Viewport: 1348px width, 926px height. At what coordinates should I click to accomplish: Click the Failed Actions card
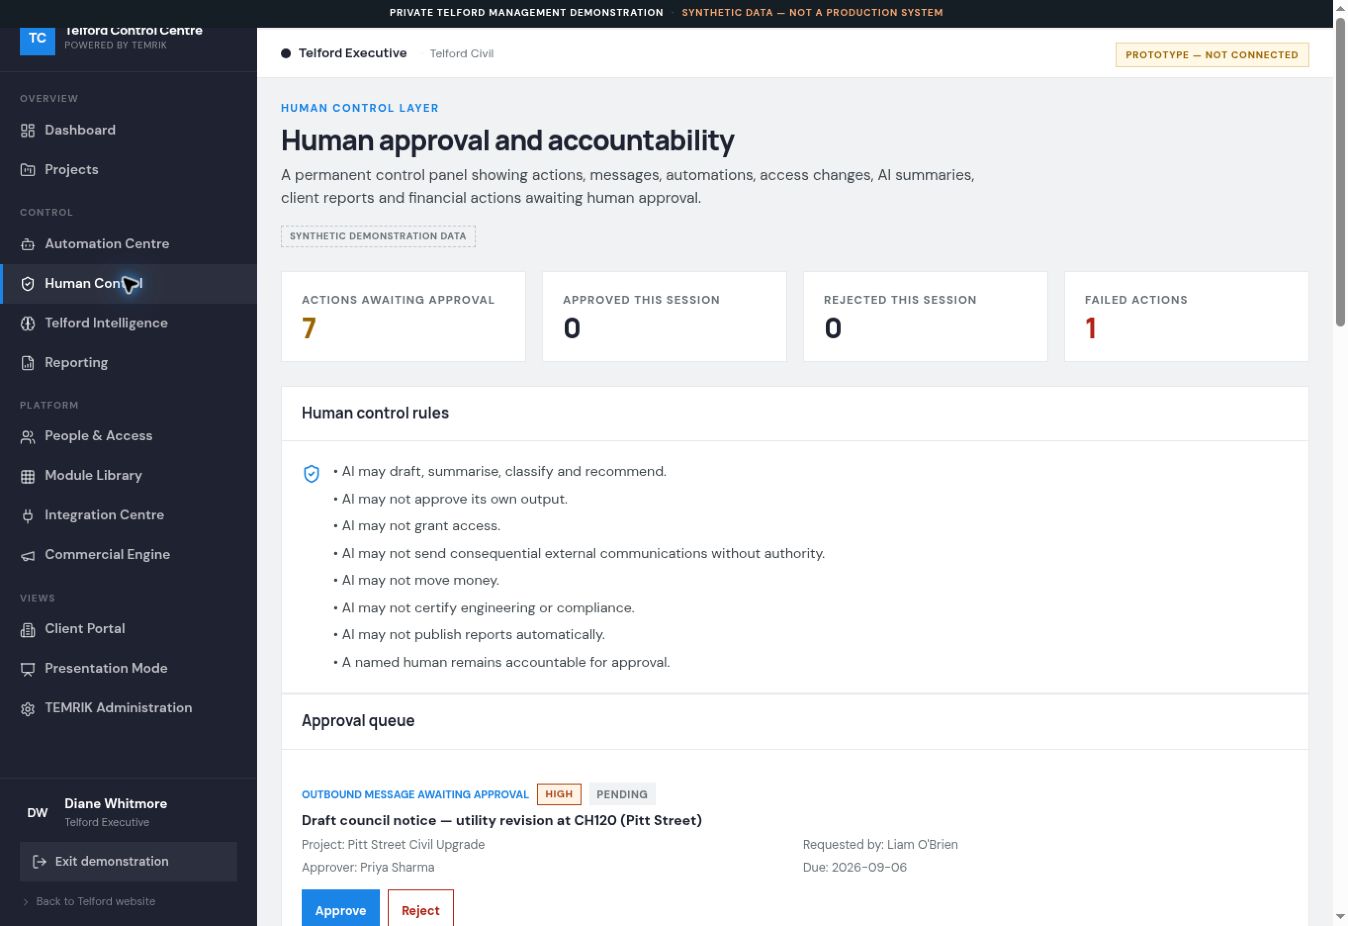click(1187, 317)
